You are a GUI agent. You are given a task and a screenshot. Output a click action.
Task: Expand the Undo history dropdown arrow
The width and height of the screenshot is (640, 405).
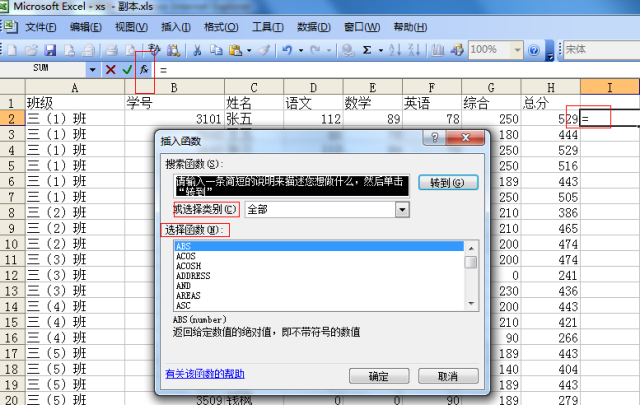click(301, 51)
